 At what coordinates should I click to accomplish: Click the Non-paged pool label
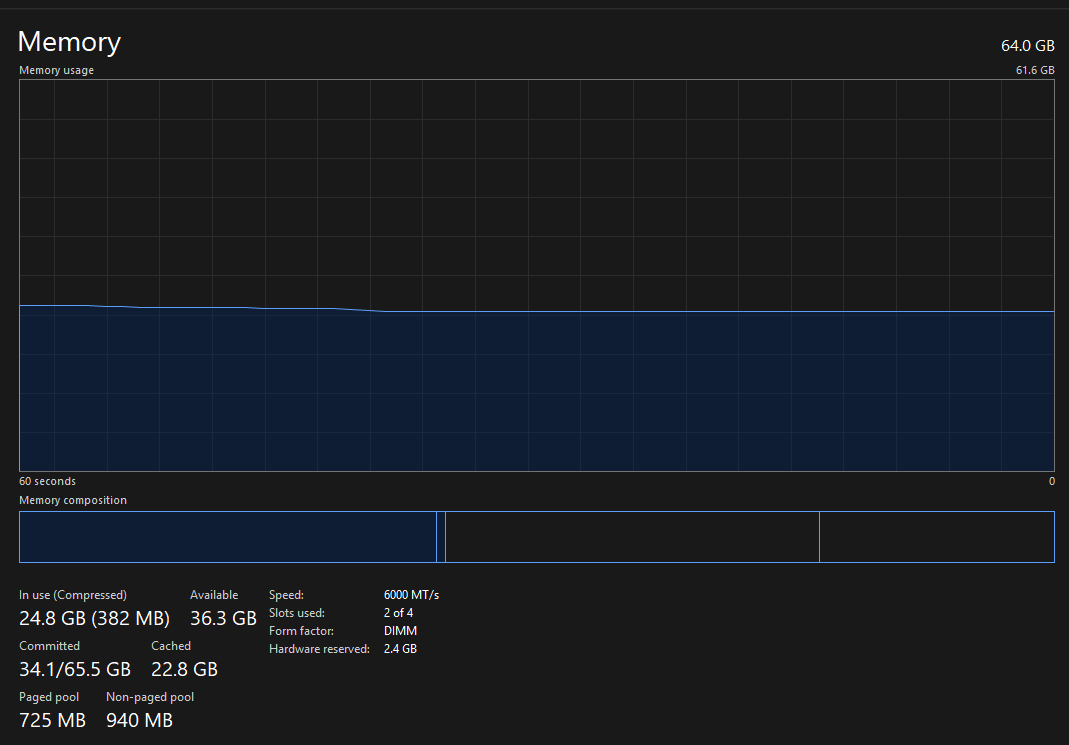click(150, 697)
